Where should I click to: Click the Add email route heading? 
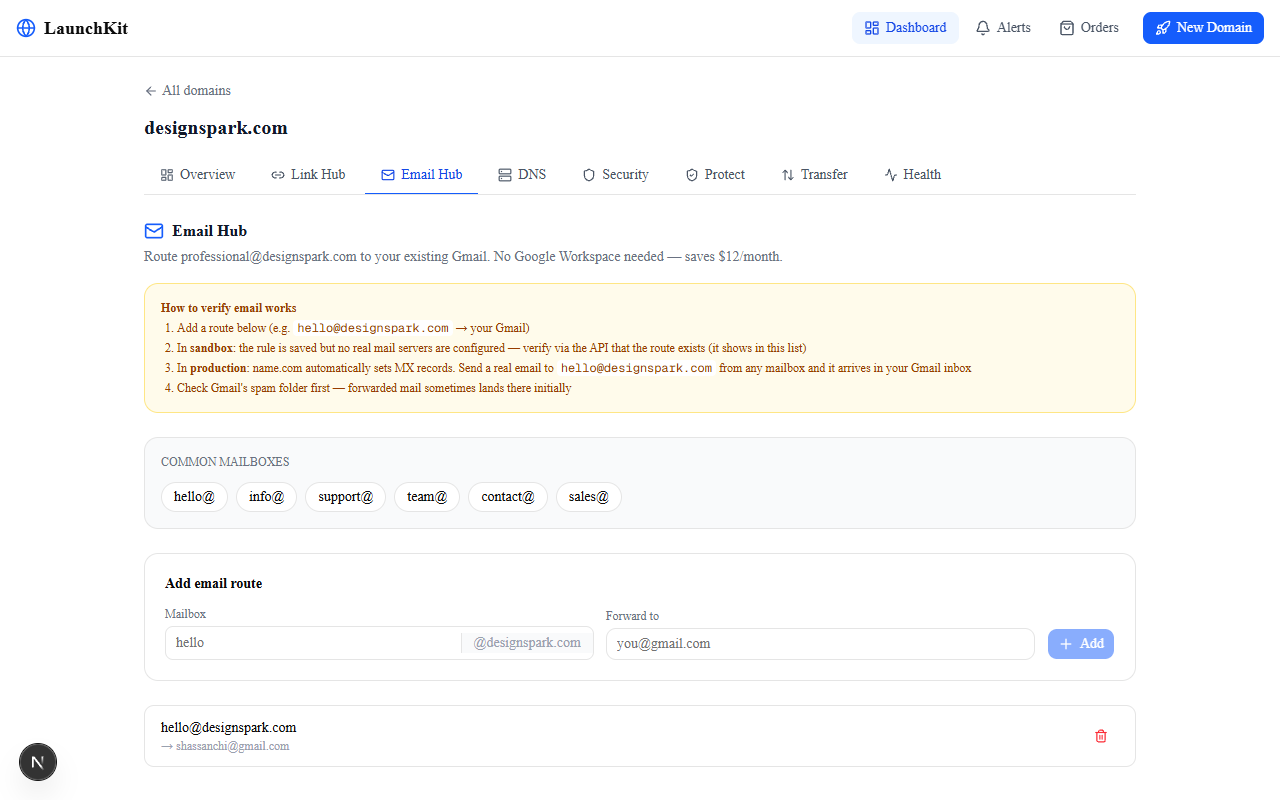pos(214,584)
